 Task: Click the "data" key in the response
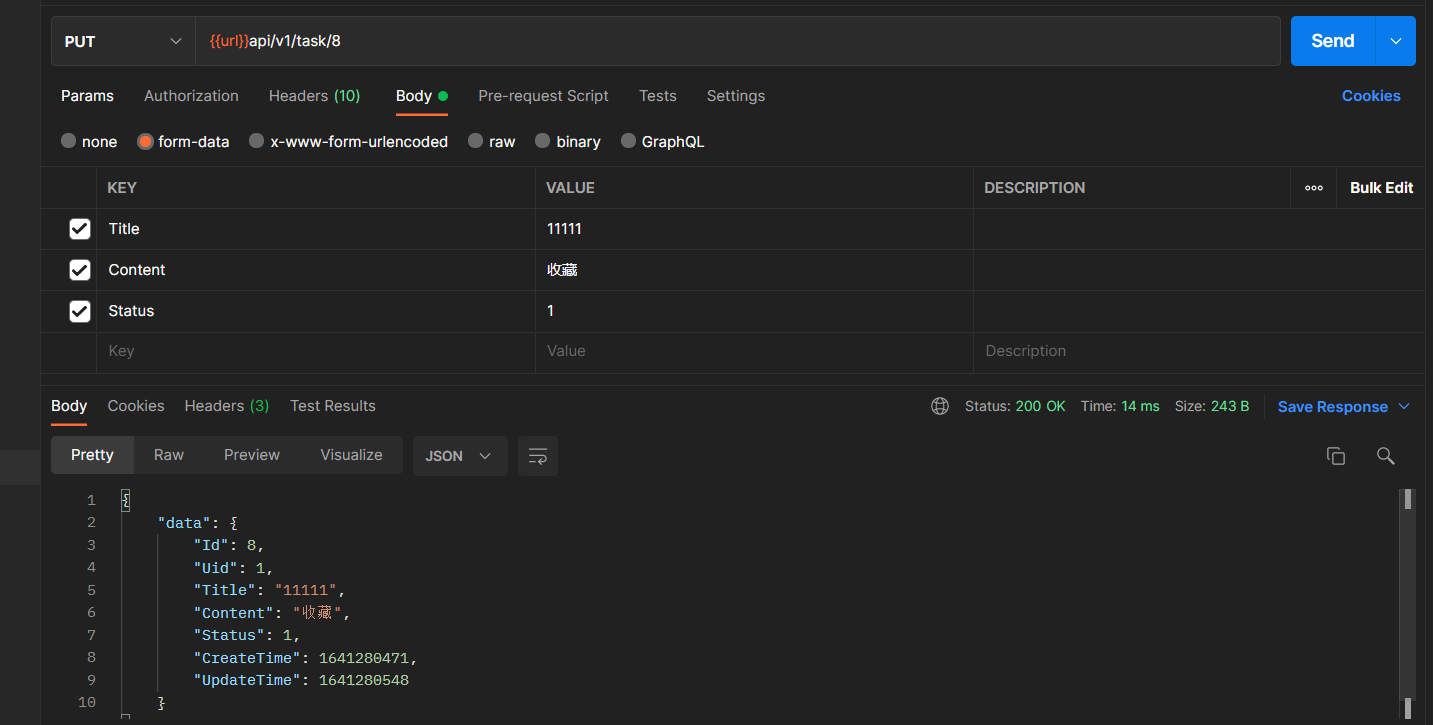tap(184, 523)
